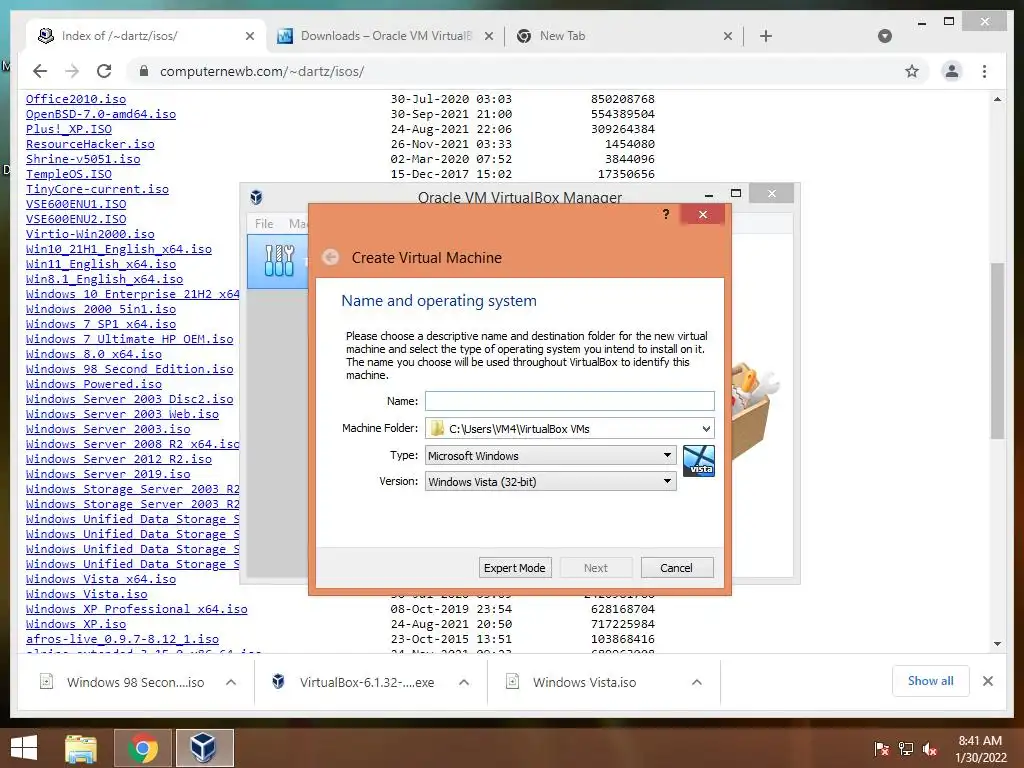Go back in Chrome browser
This screenshot has width=1024, height=768.
pos(40,71)
